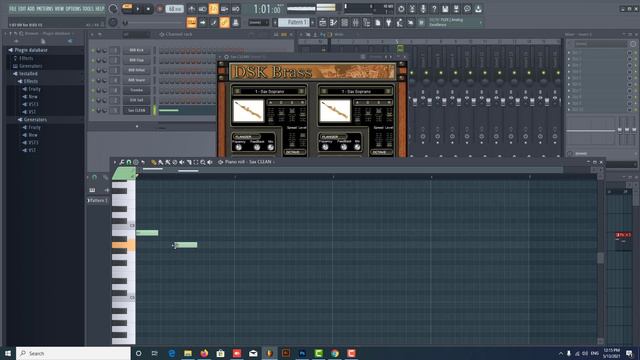Screen dimensions: 640x360
Task: Open FL Studio from the Windows taskbar
Action: point(269,353)
